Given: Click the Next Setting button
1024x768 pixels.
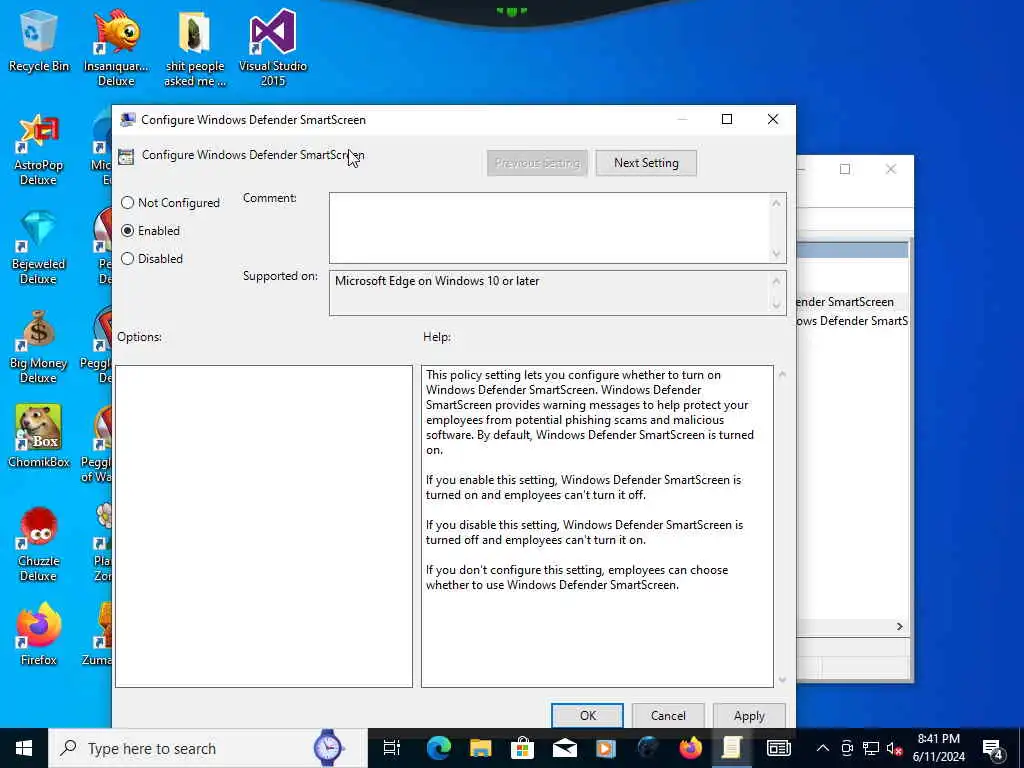Looking at the screenshot, I should [646, 163].
